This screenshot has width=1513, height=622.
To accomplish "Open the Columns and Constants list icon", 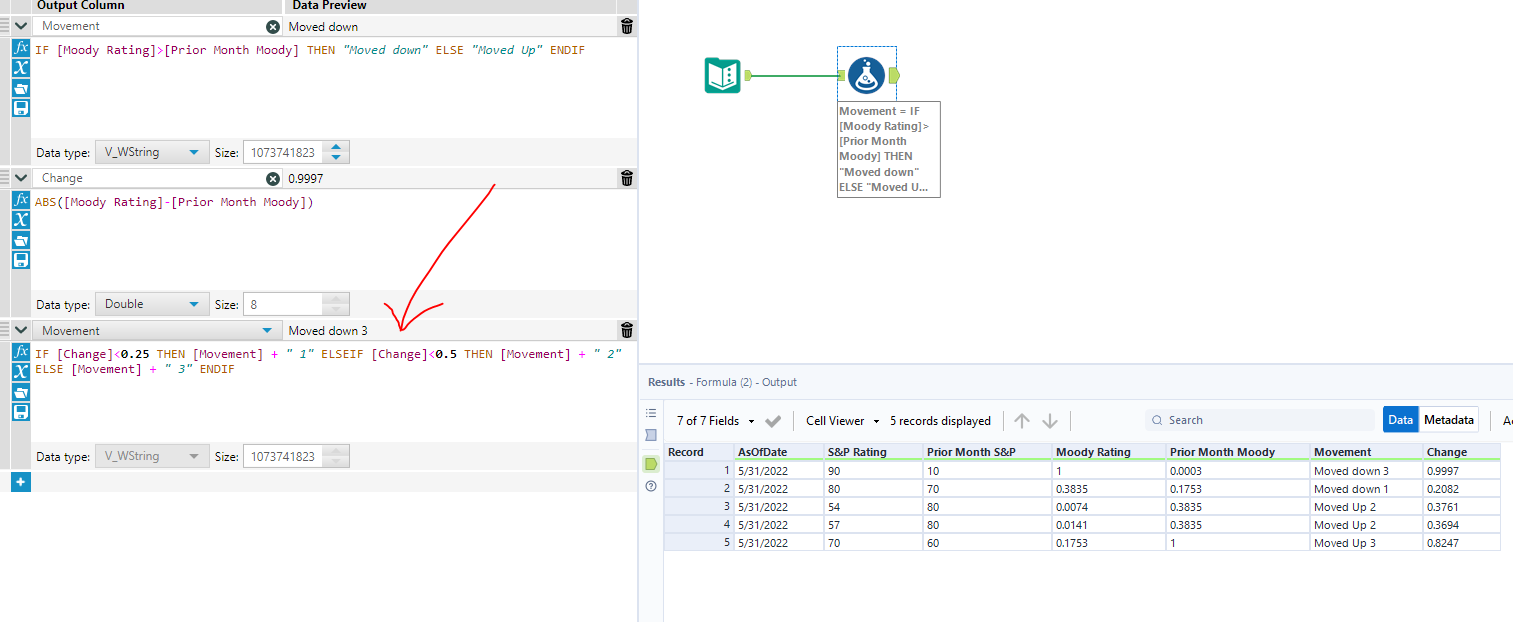I will pyautogui.click(x=20, y=67).
